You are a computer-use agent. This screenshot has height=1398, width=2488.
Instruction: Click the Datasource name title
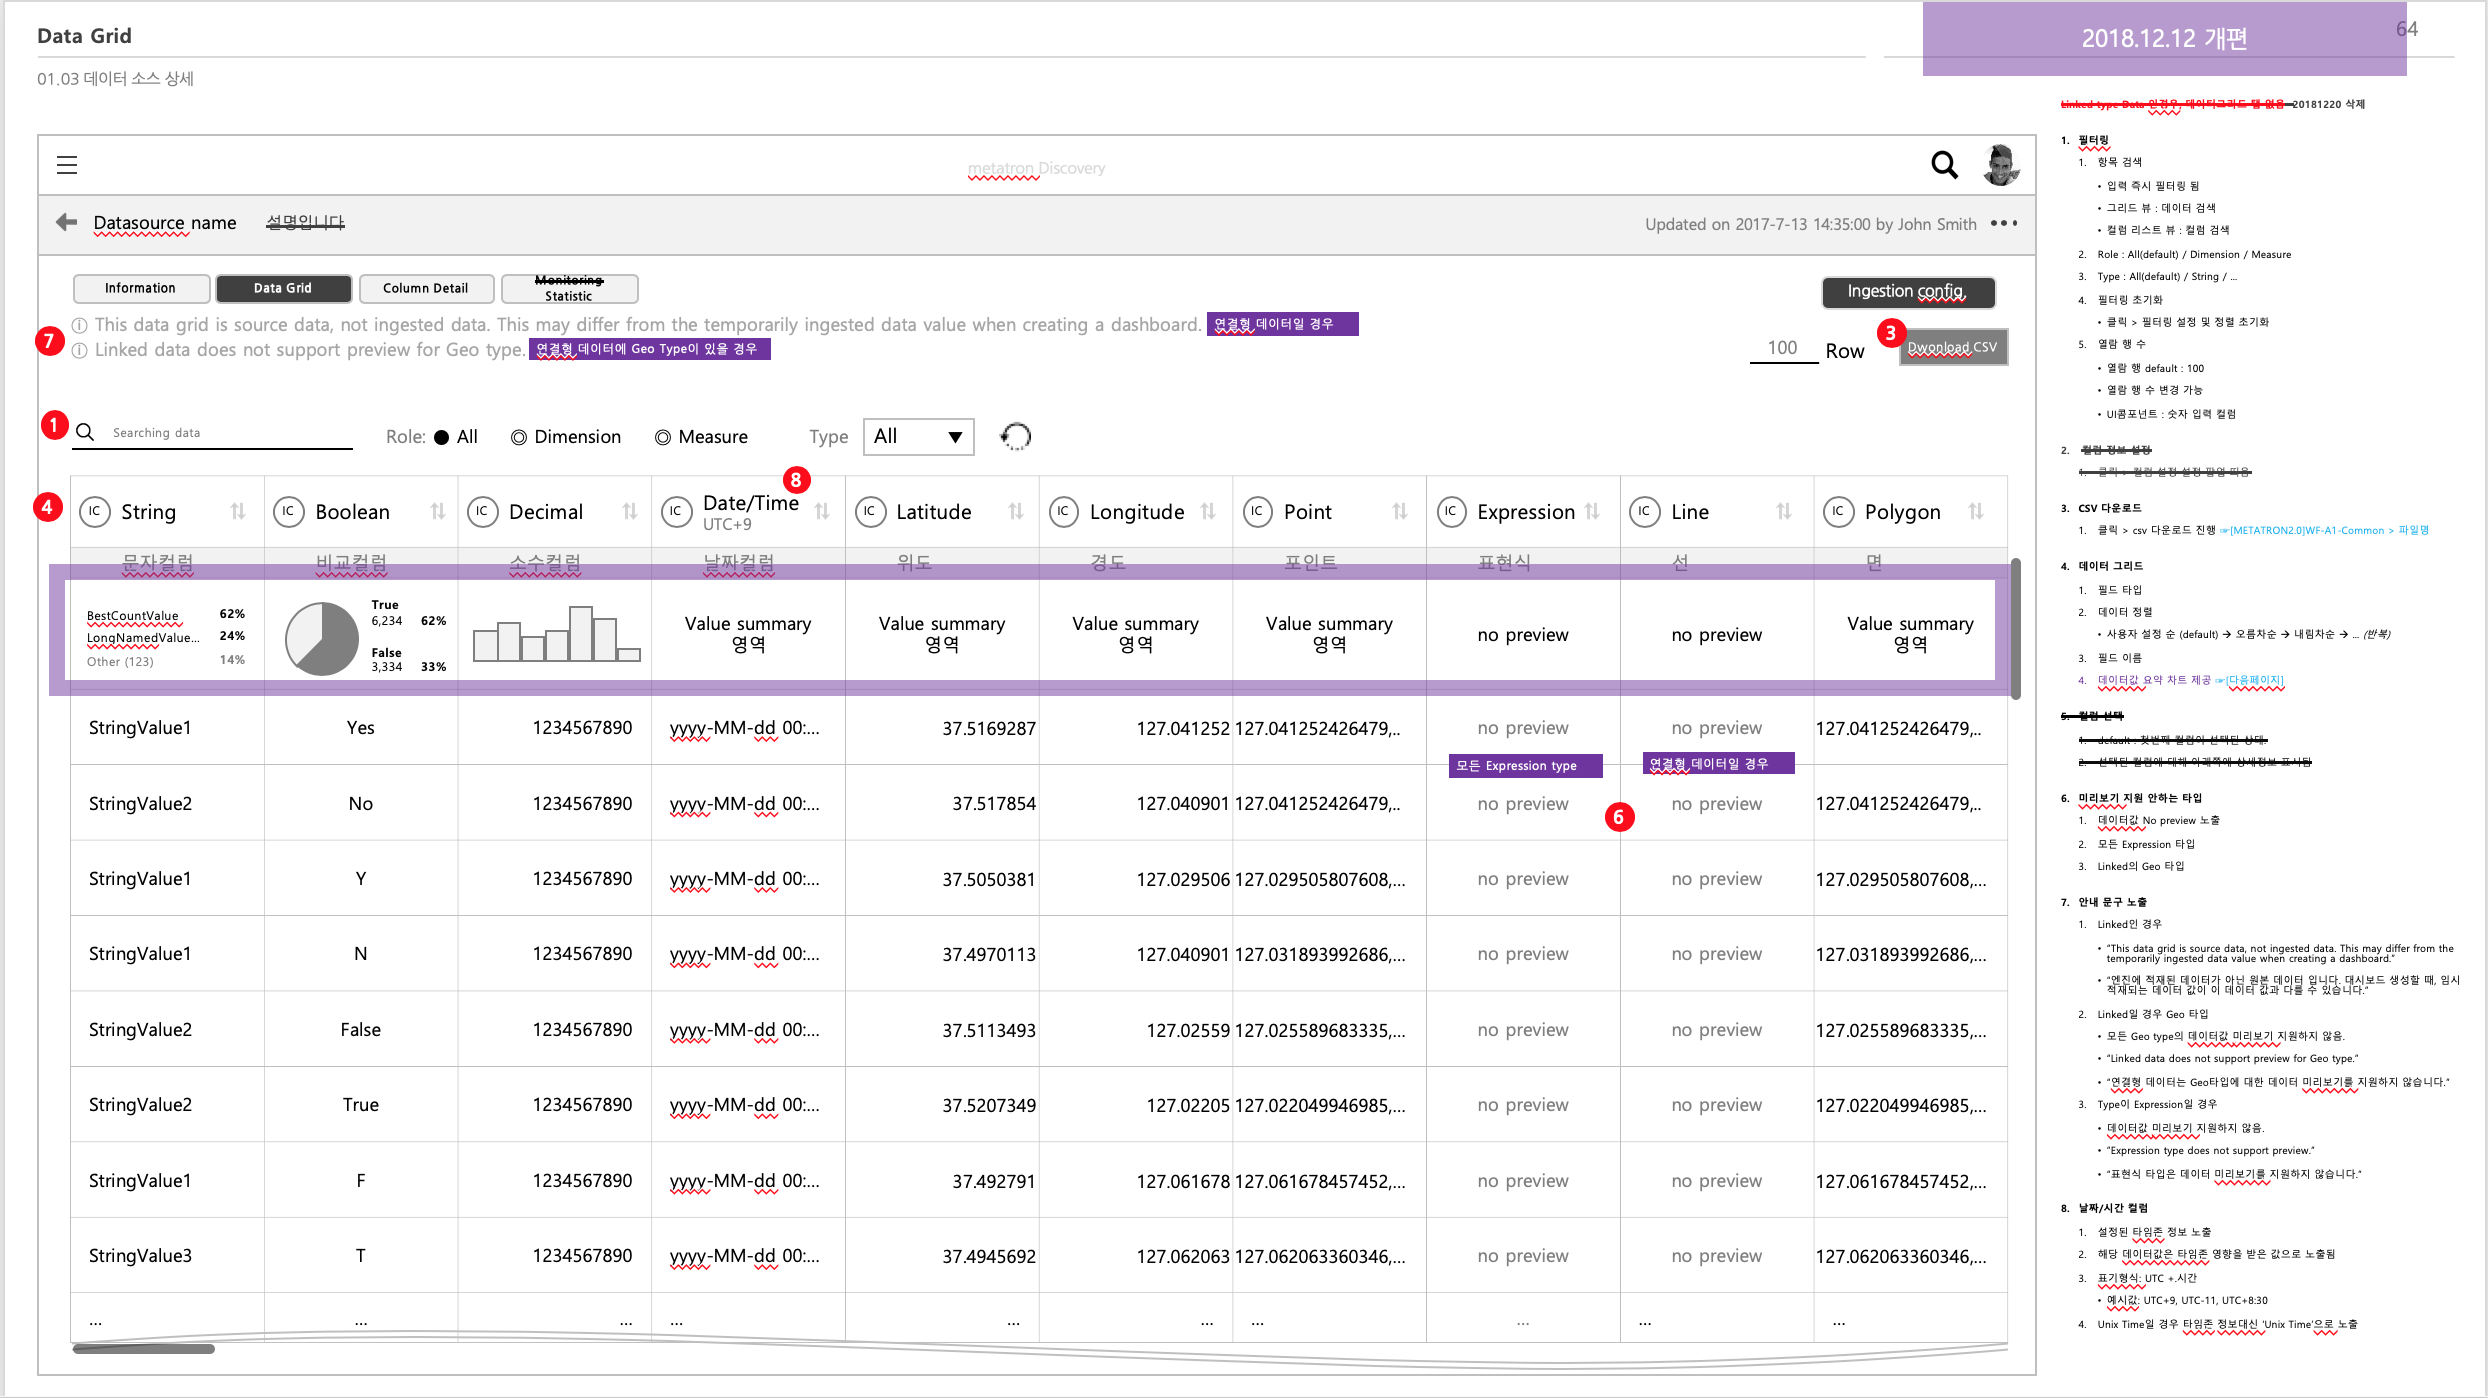click(x=165, y=222)
